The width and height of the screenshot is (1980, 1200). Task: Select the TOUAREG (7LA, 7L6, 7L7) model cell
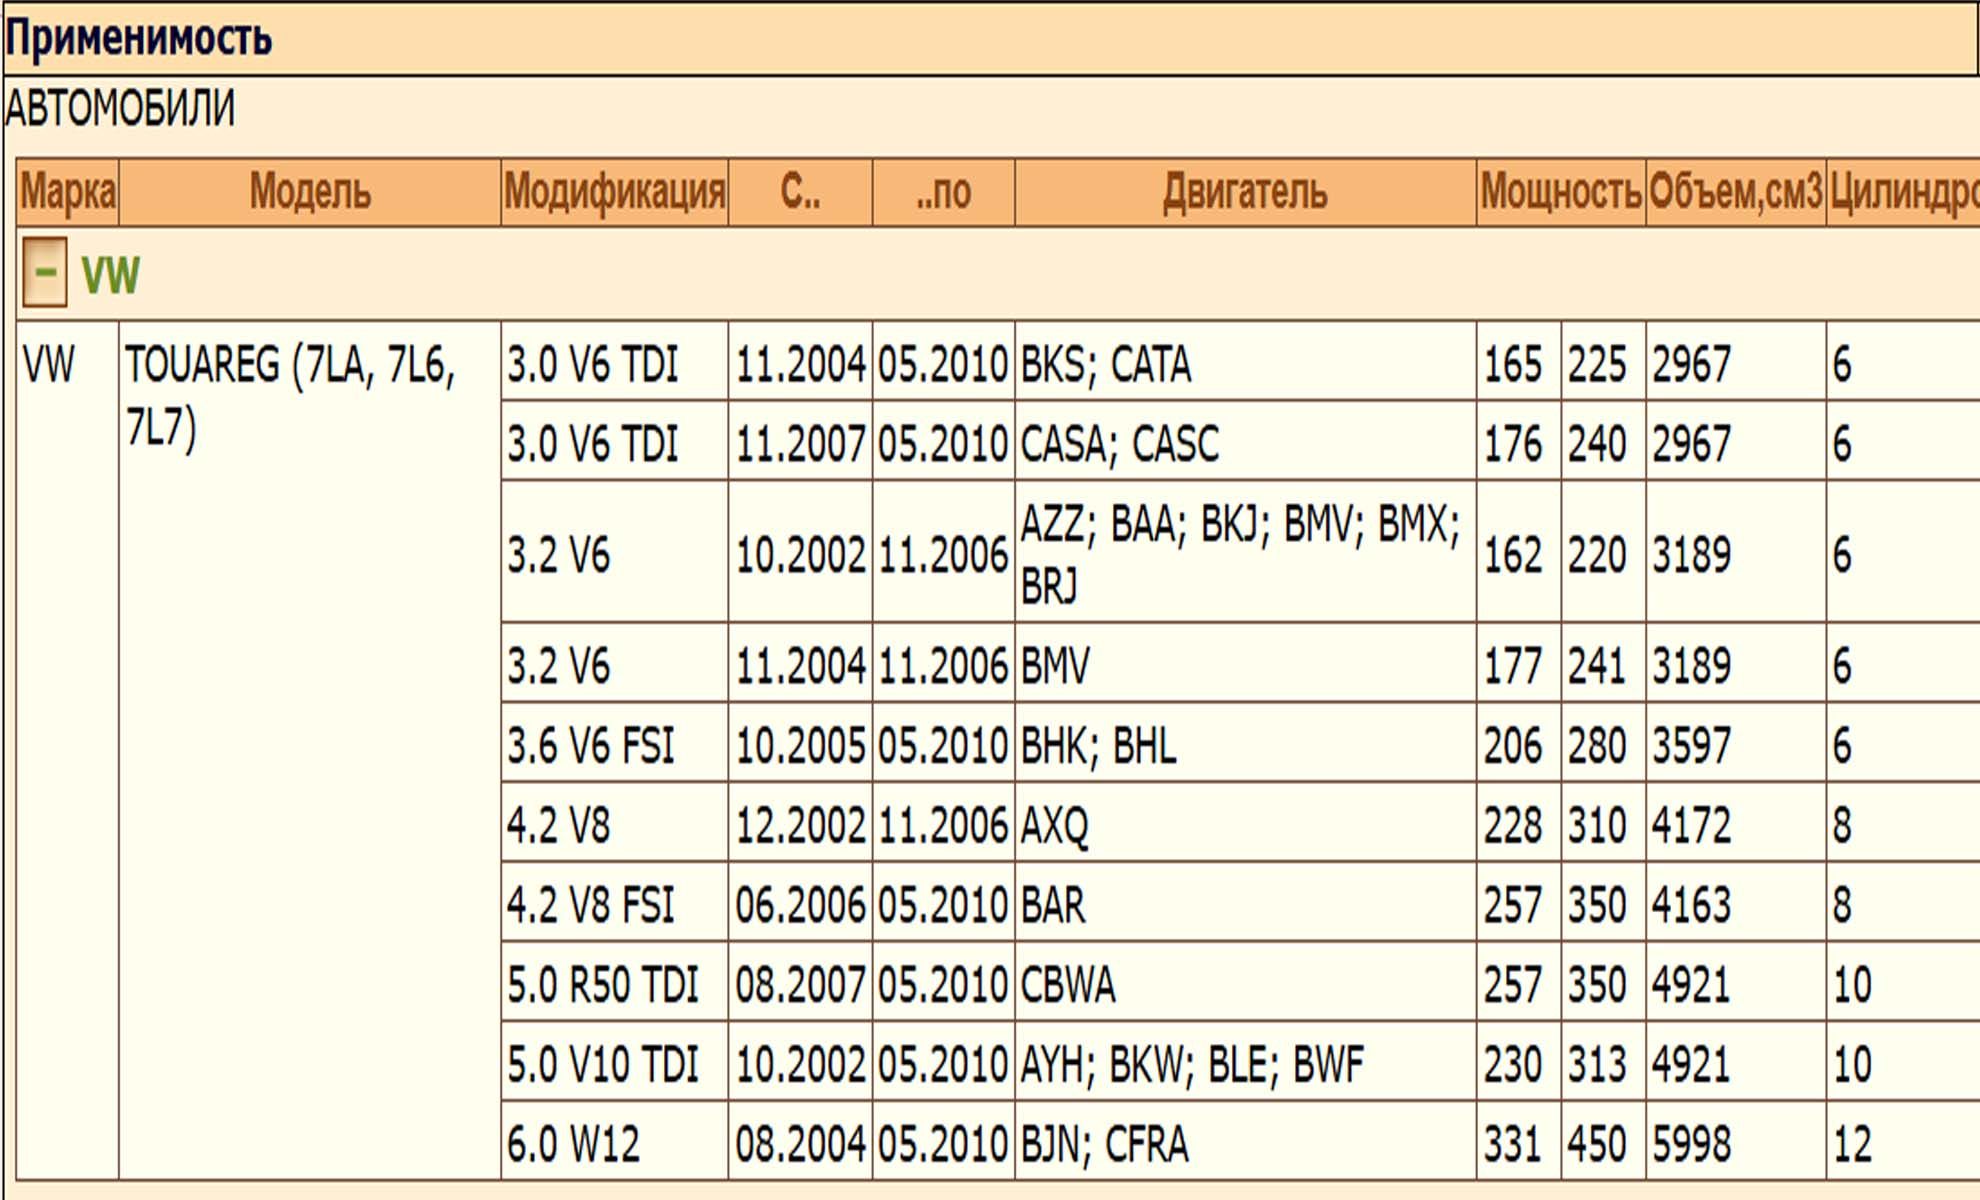pos(310,750)
